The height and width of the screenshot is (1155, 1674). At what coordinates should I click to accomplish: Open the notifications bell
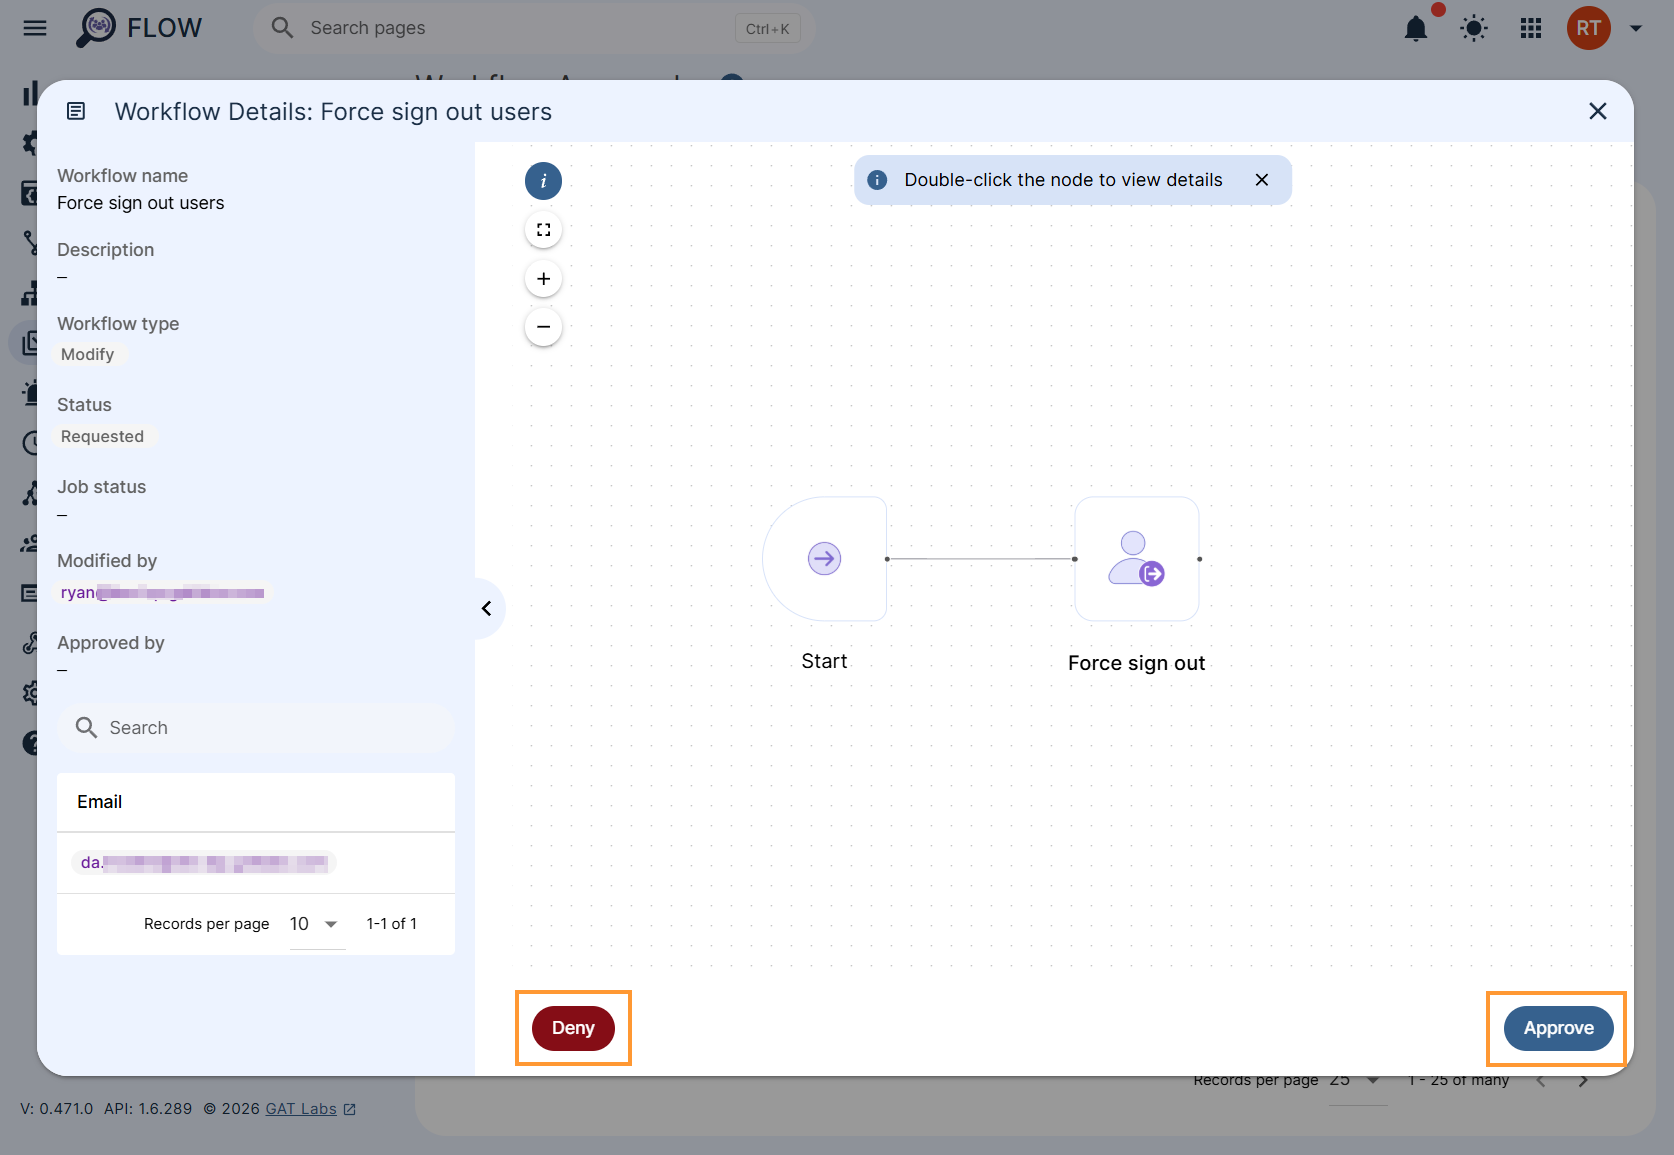point(1416,28)
